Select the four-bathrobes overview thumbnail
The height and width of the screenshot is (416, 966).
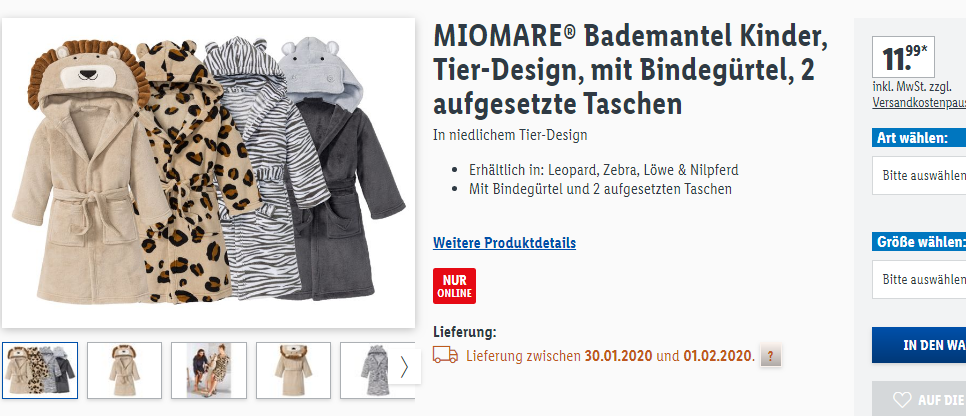(x=40, y=370)
